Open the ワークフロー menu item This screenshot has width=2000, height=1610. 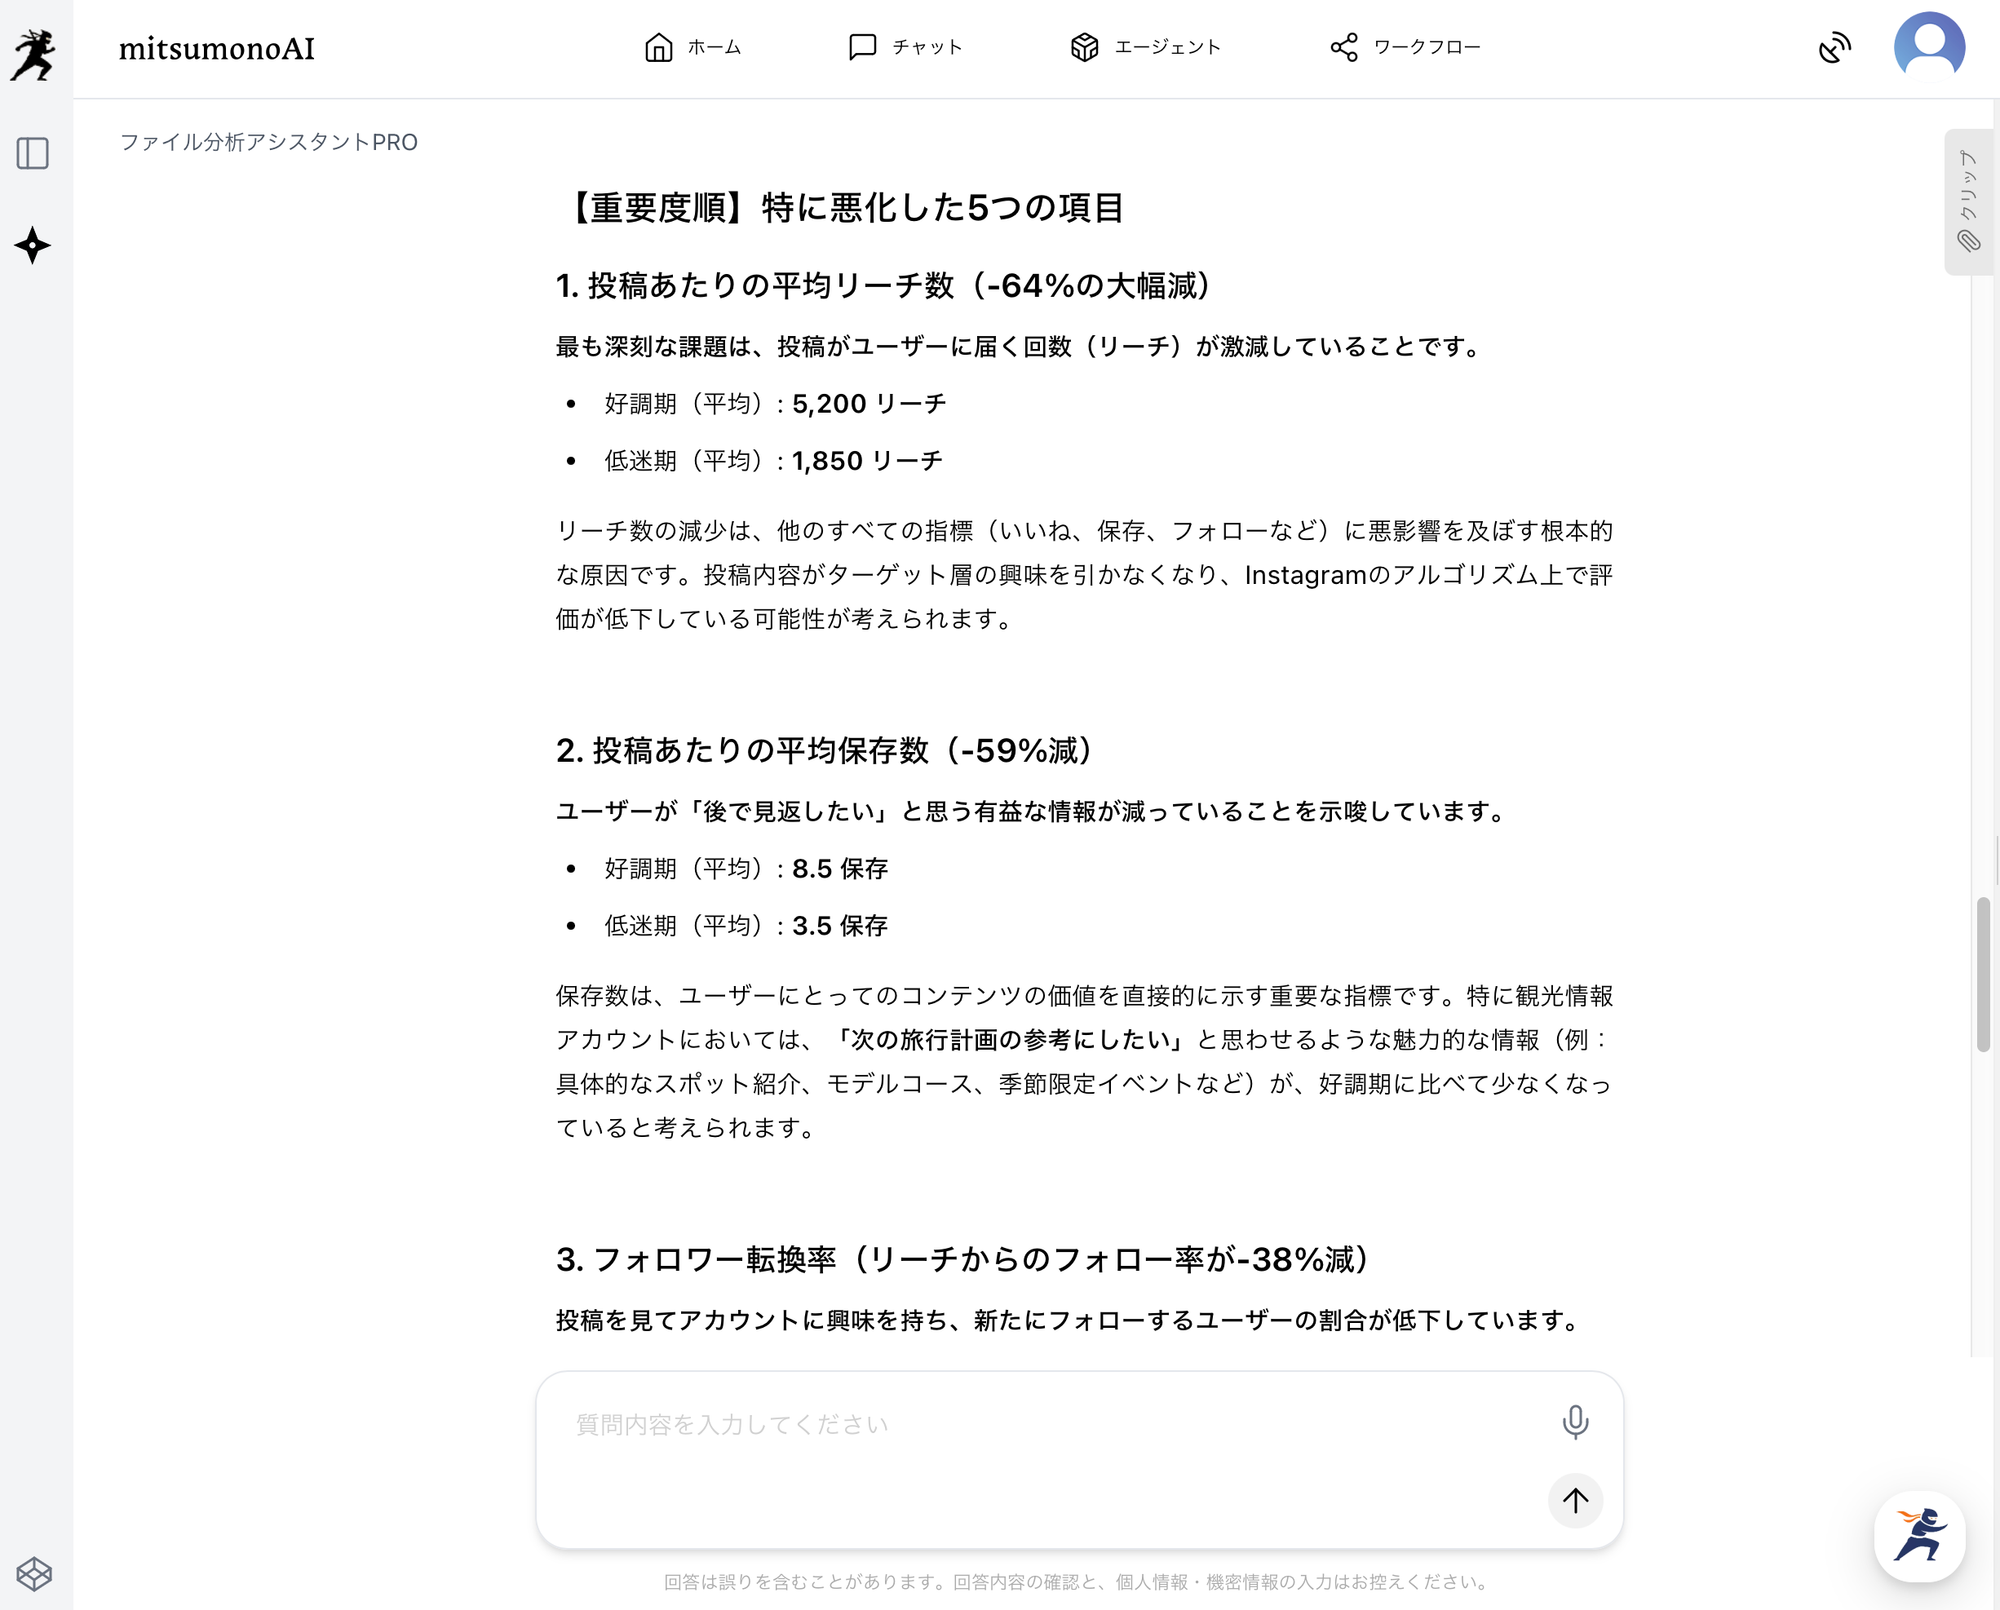[x=1426, y=47]
